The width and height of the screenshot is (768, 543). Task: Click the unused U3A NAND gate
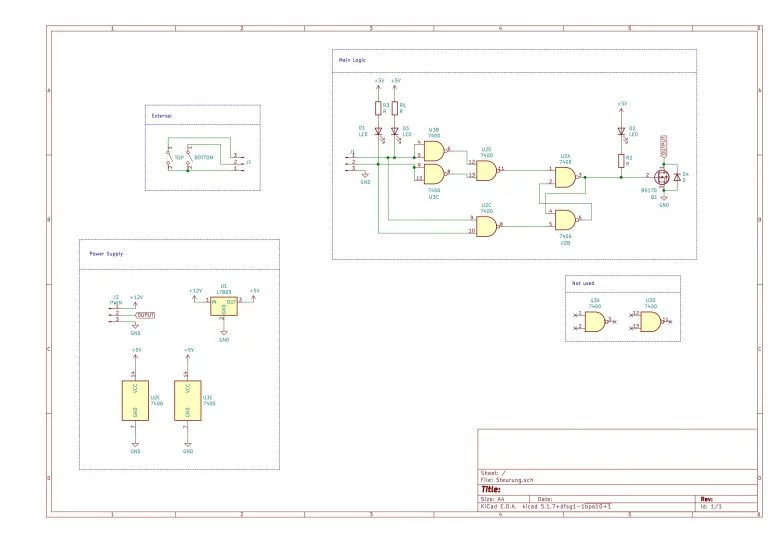coord(596,322)
